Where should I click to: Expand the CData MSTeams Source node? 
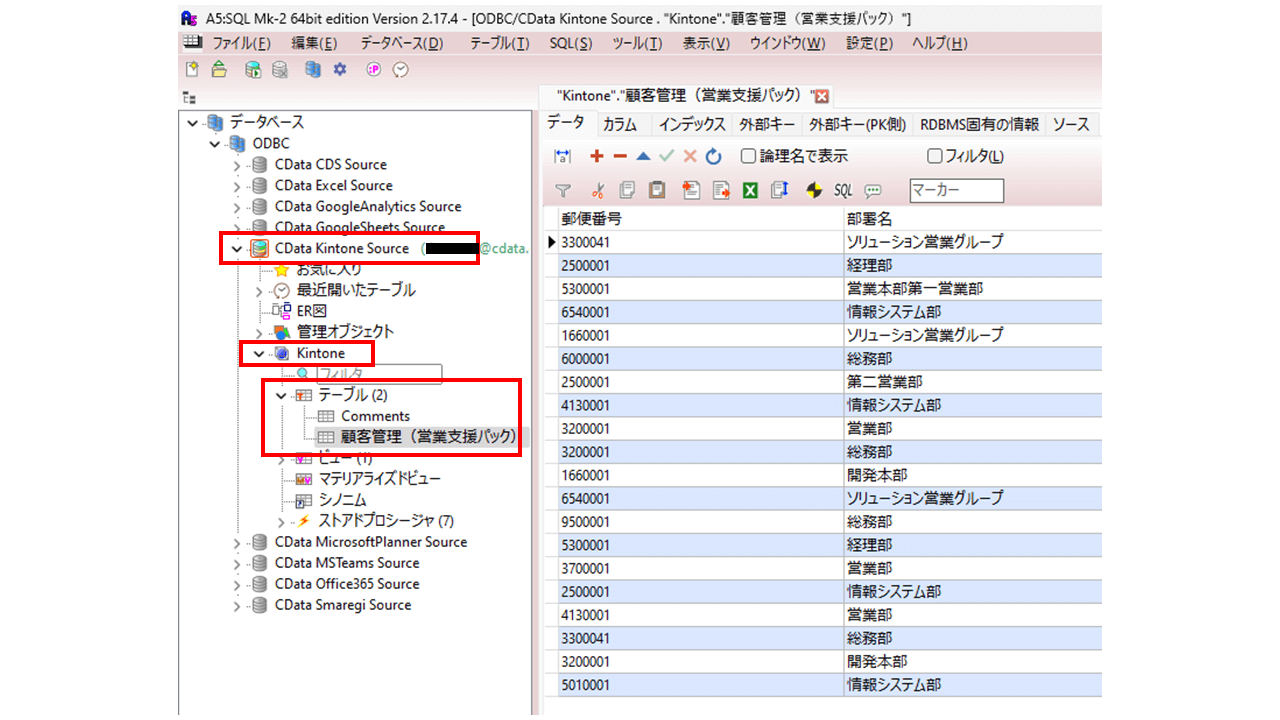(237, 563)
